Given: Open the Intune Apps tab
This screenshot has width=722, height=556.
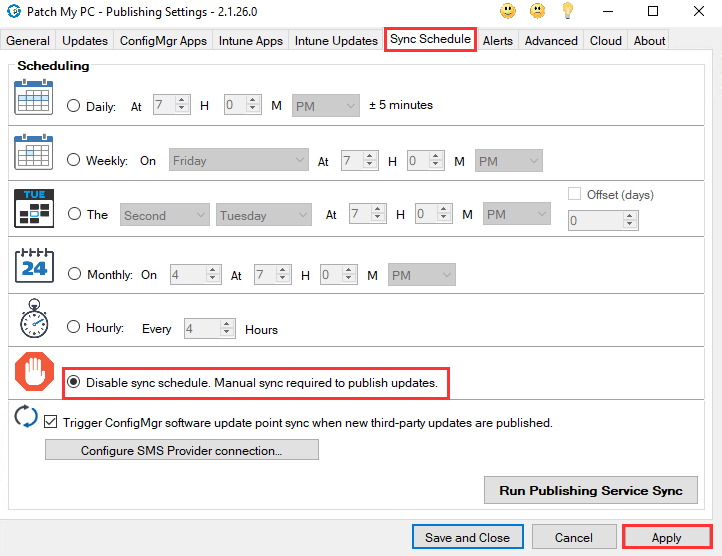Looking at the screenshot, I should (x=250, y=41).
